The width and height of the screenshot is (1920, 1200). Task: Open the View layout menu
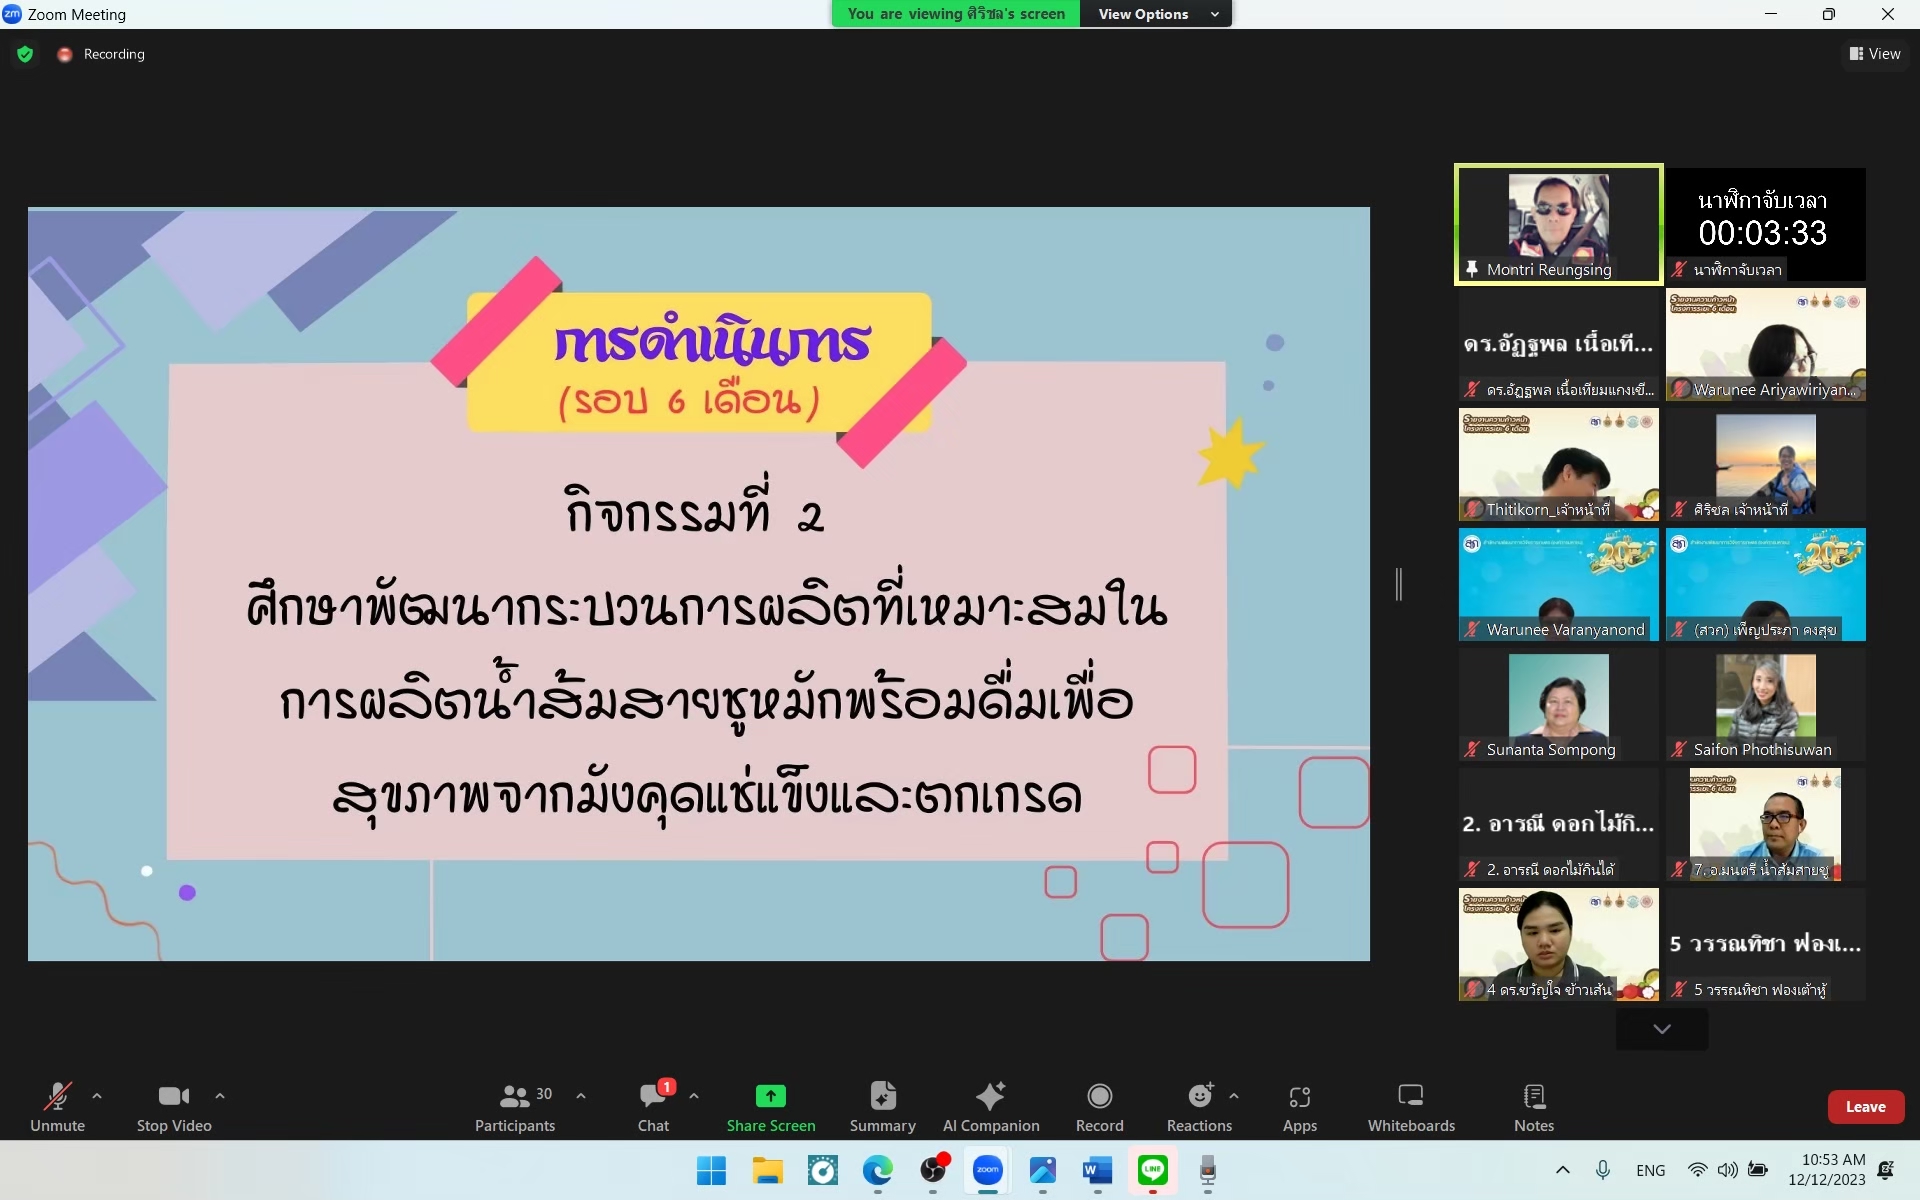(1874, 54)
